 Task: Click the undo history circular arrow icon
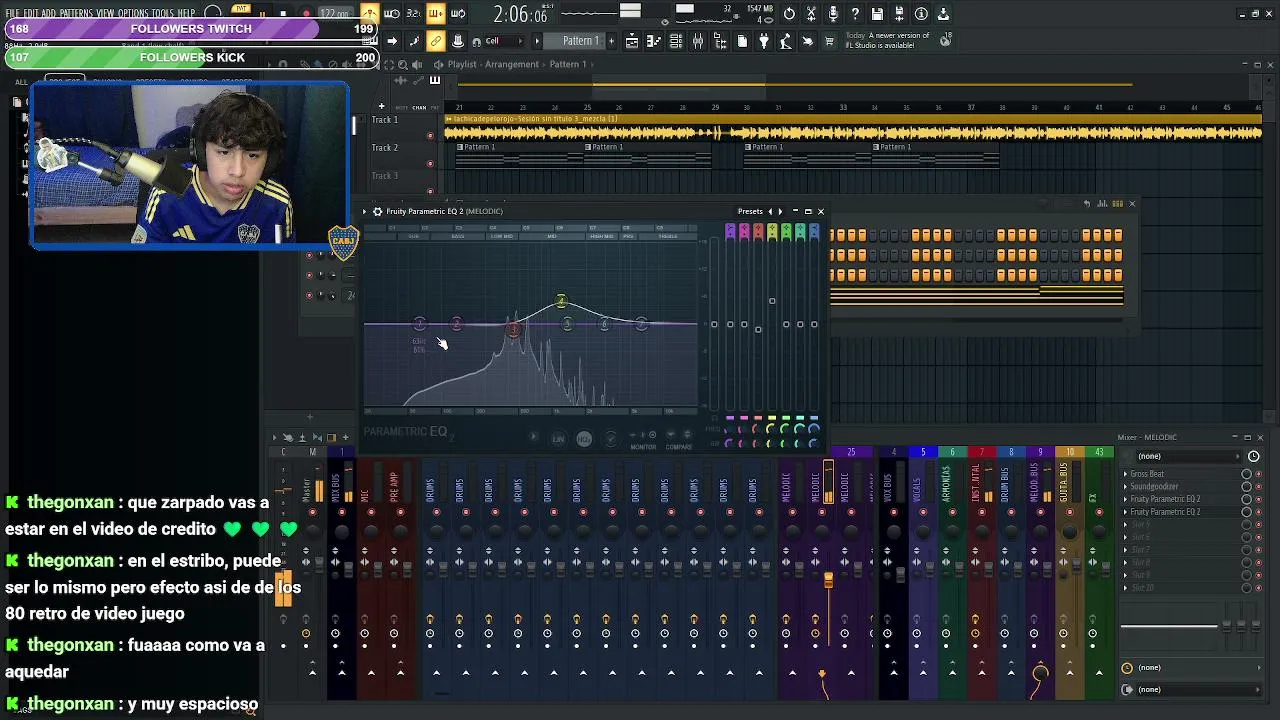(x=789, y=14)
